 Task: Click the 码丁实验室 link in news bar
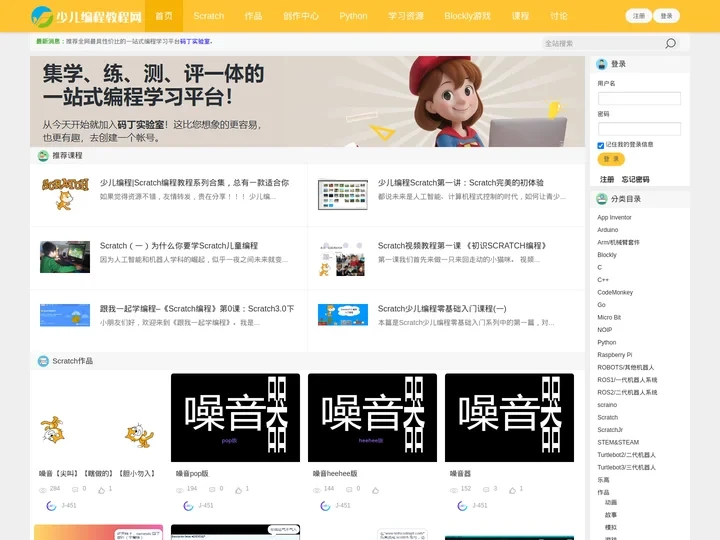click(x=195, y=41)
